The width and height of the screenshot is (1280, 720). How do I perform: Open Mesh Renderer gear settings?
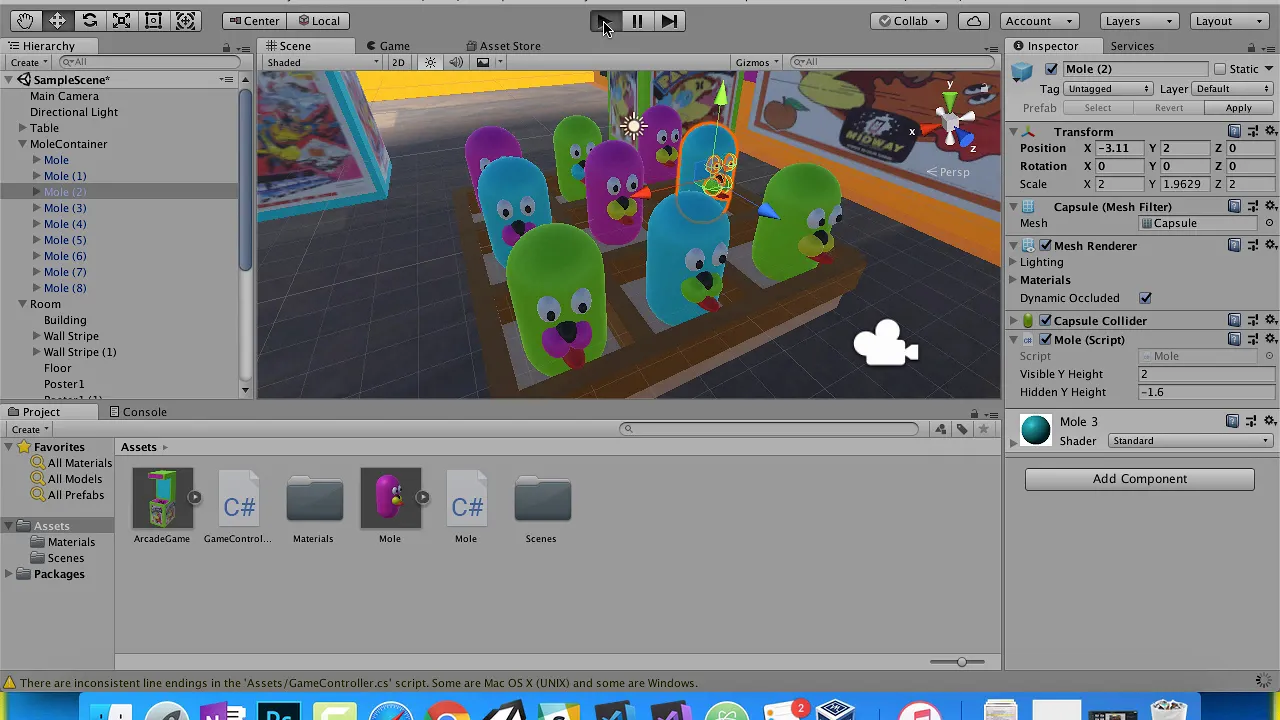point(1271,245)
